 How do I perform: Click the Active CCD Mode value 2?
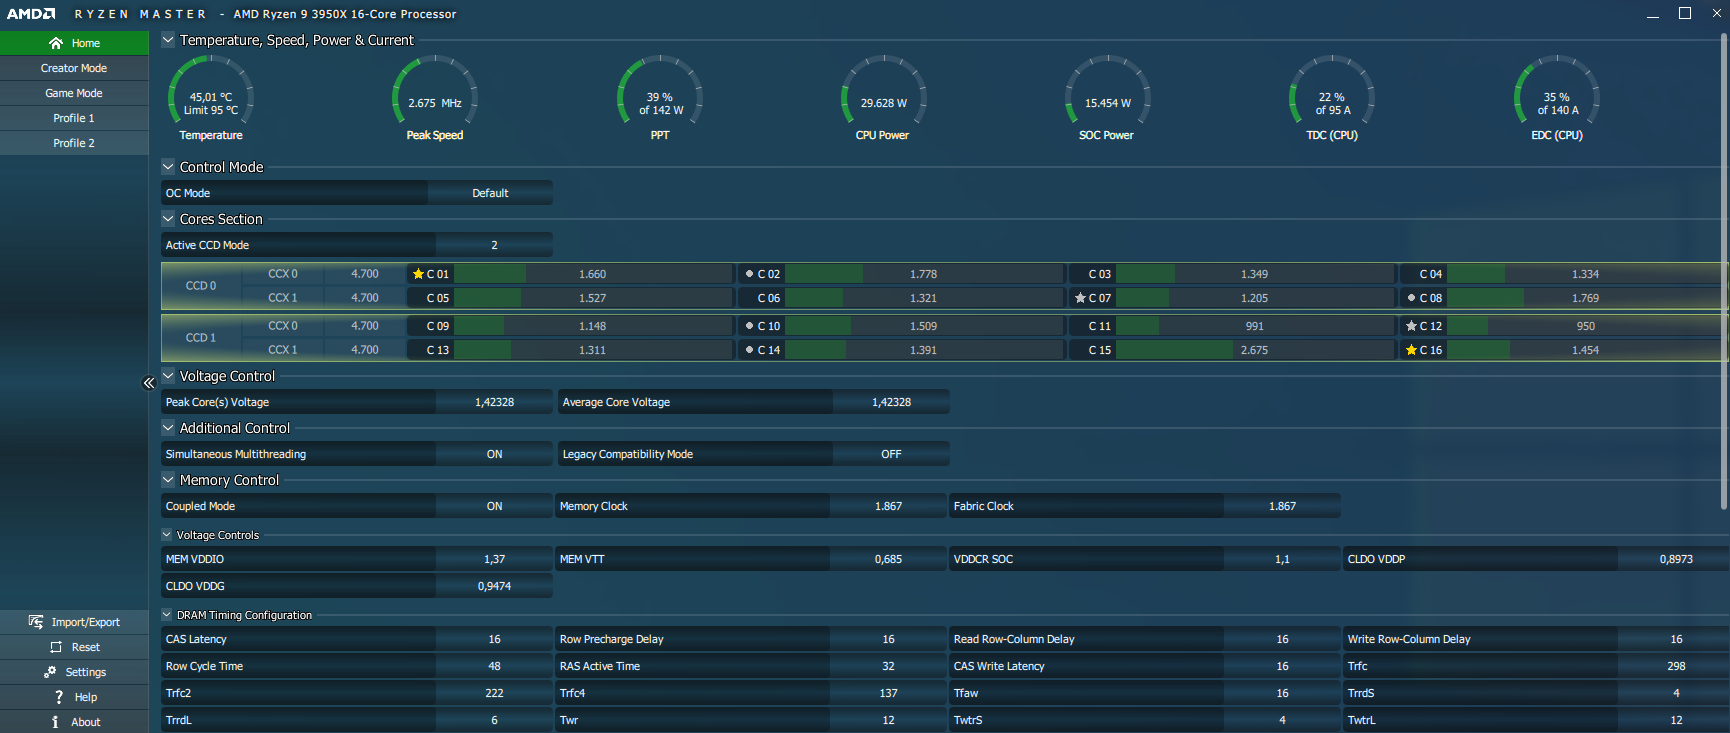pyautogui.click(x=494, y=245)
